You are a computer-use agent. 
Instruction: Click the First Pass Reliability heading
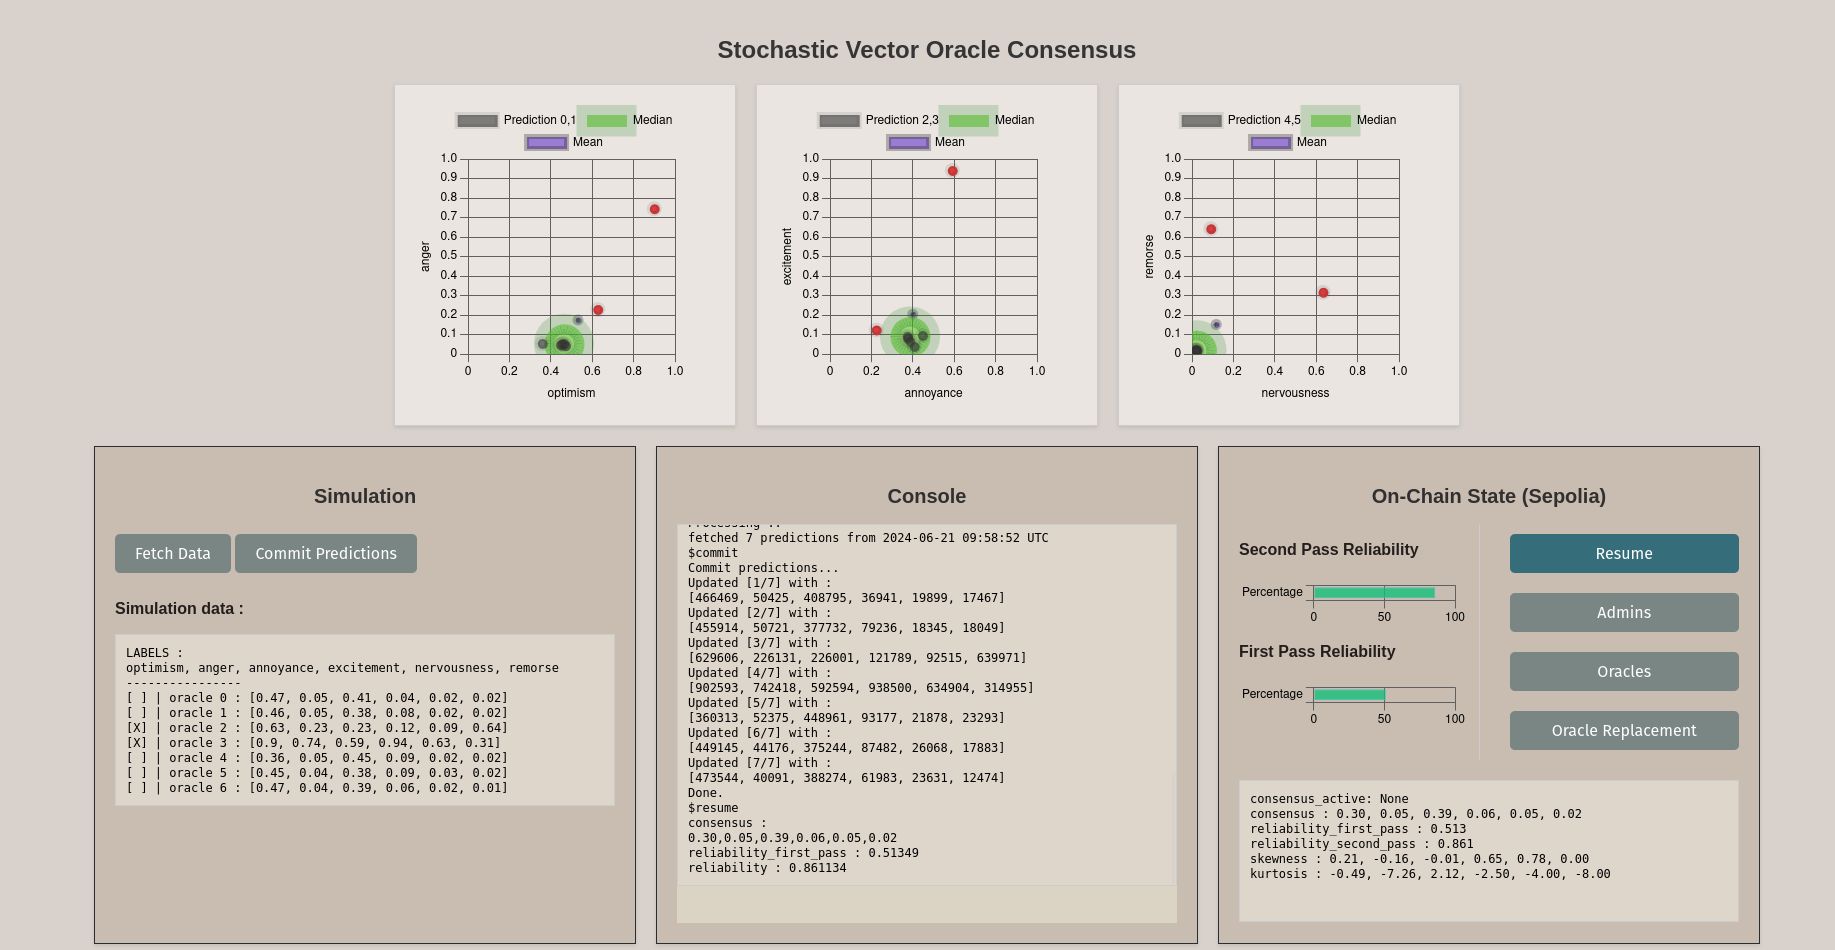click(x=1317, y=652)
